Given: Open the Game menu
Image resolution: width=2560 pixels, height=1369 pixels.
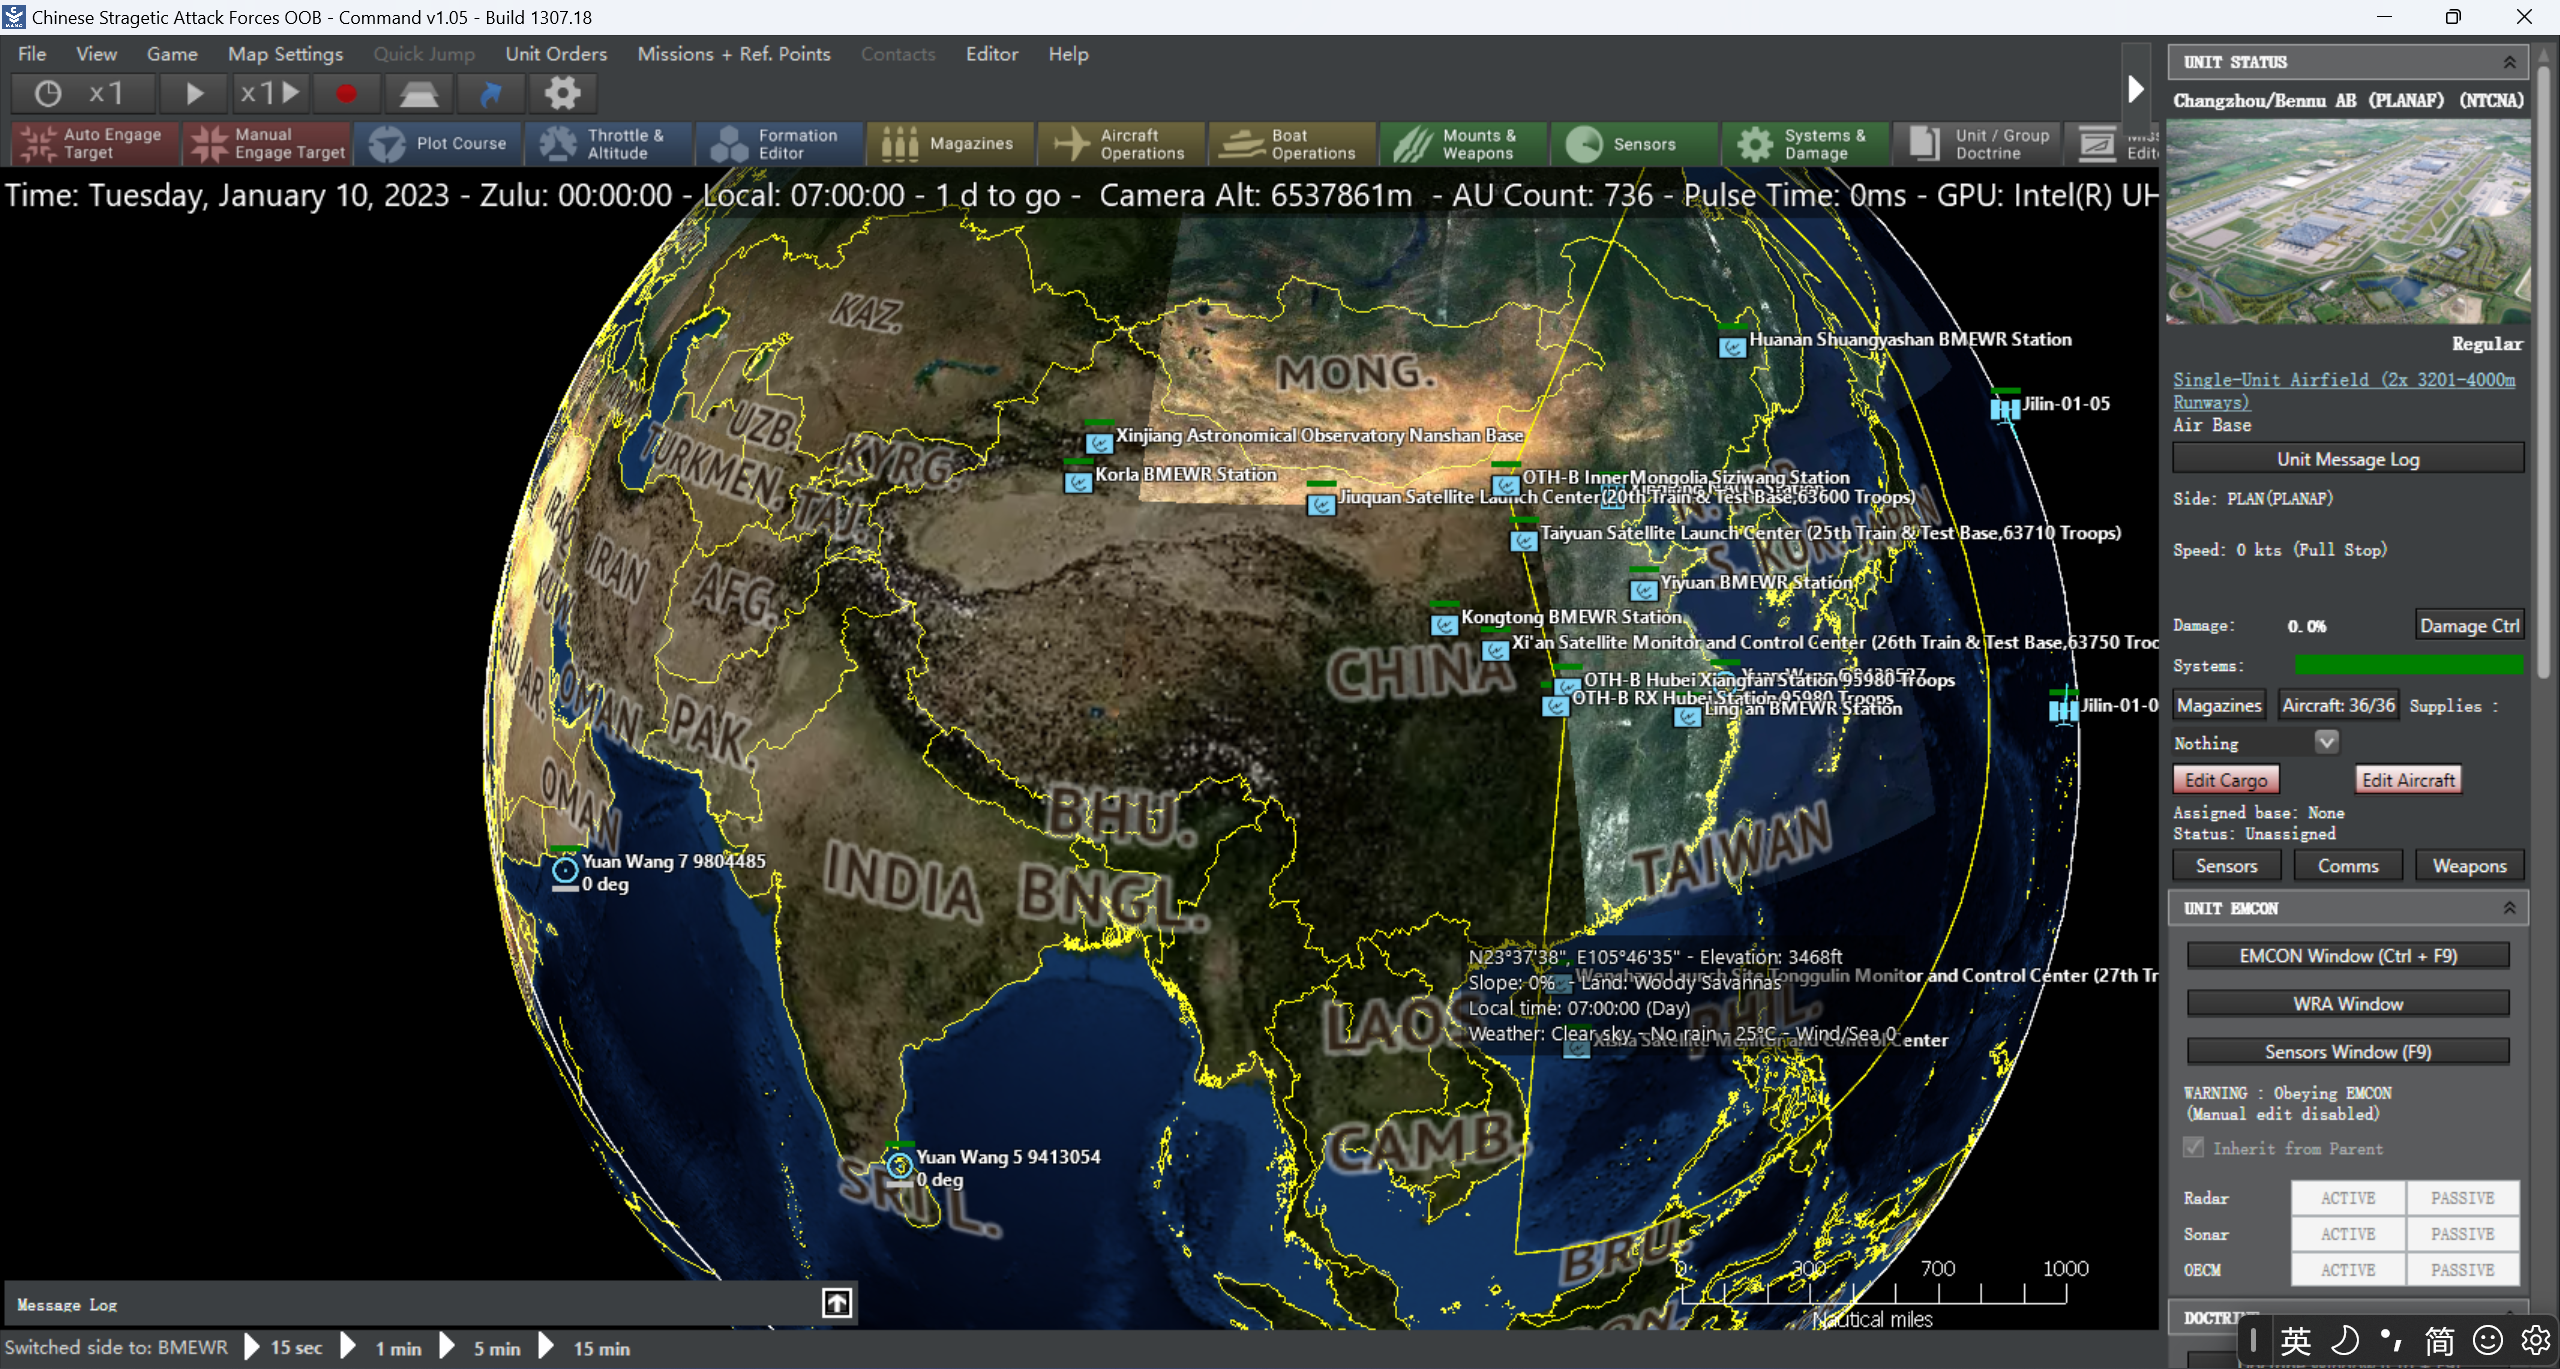Looking at the screenshot, I should 172,54.
